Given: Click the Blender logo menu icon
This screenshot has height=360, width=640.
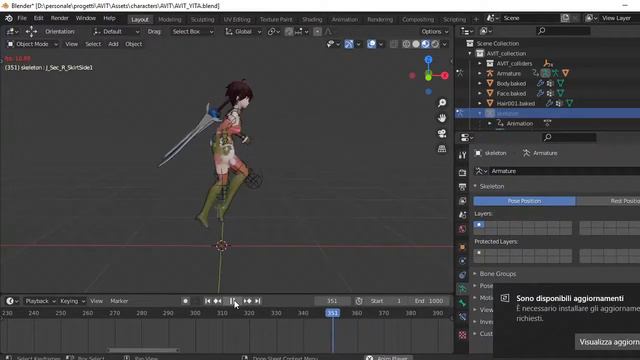Looking at the screenshot, I should click(x=9, y=18).
